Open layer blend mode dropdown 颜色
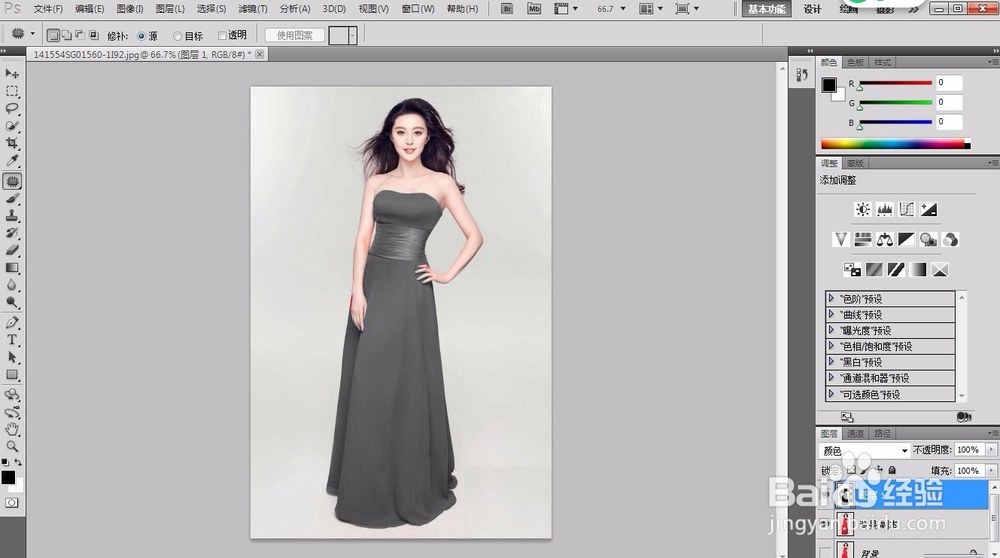The image size is (1000, 558). (x=864, y=450)
